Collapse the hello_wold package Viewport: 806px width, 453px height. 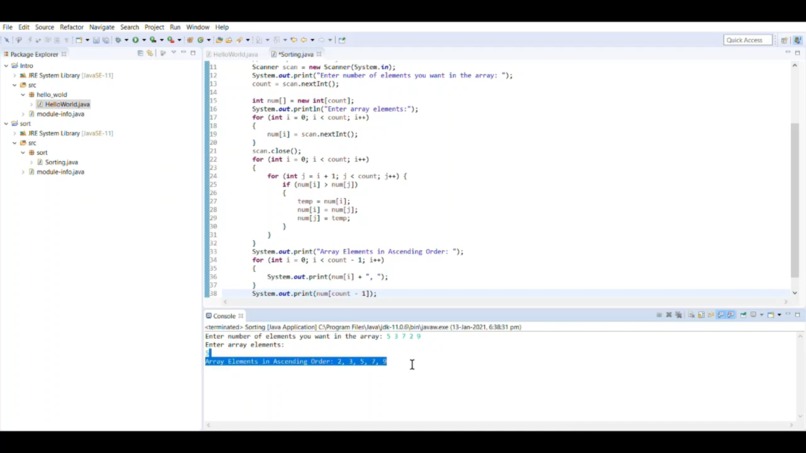pyautogui.click(x=23, y=95)
